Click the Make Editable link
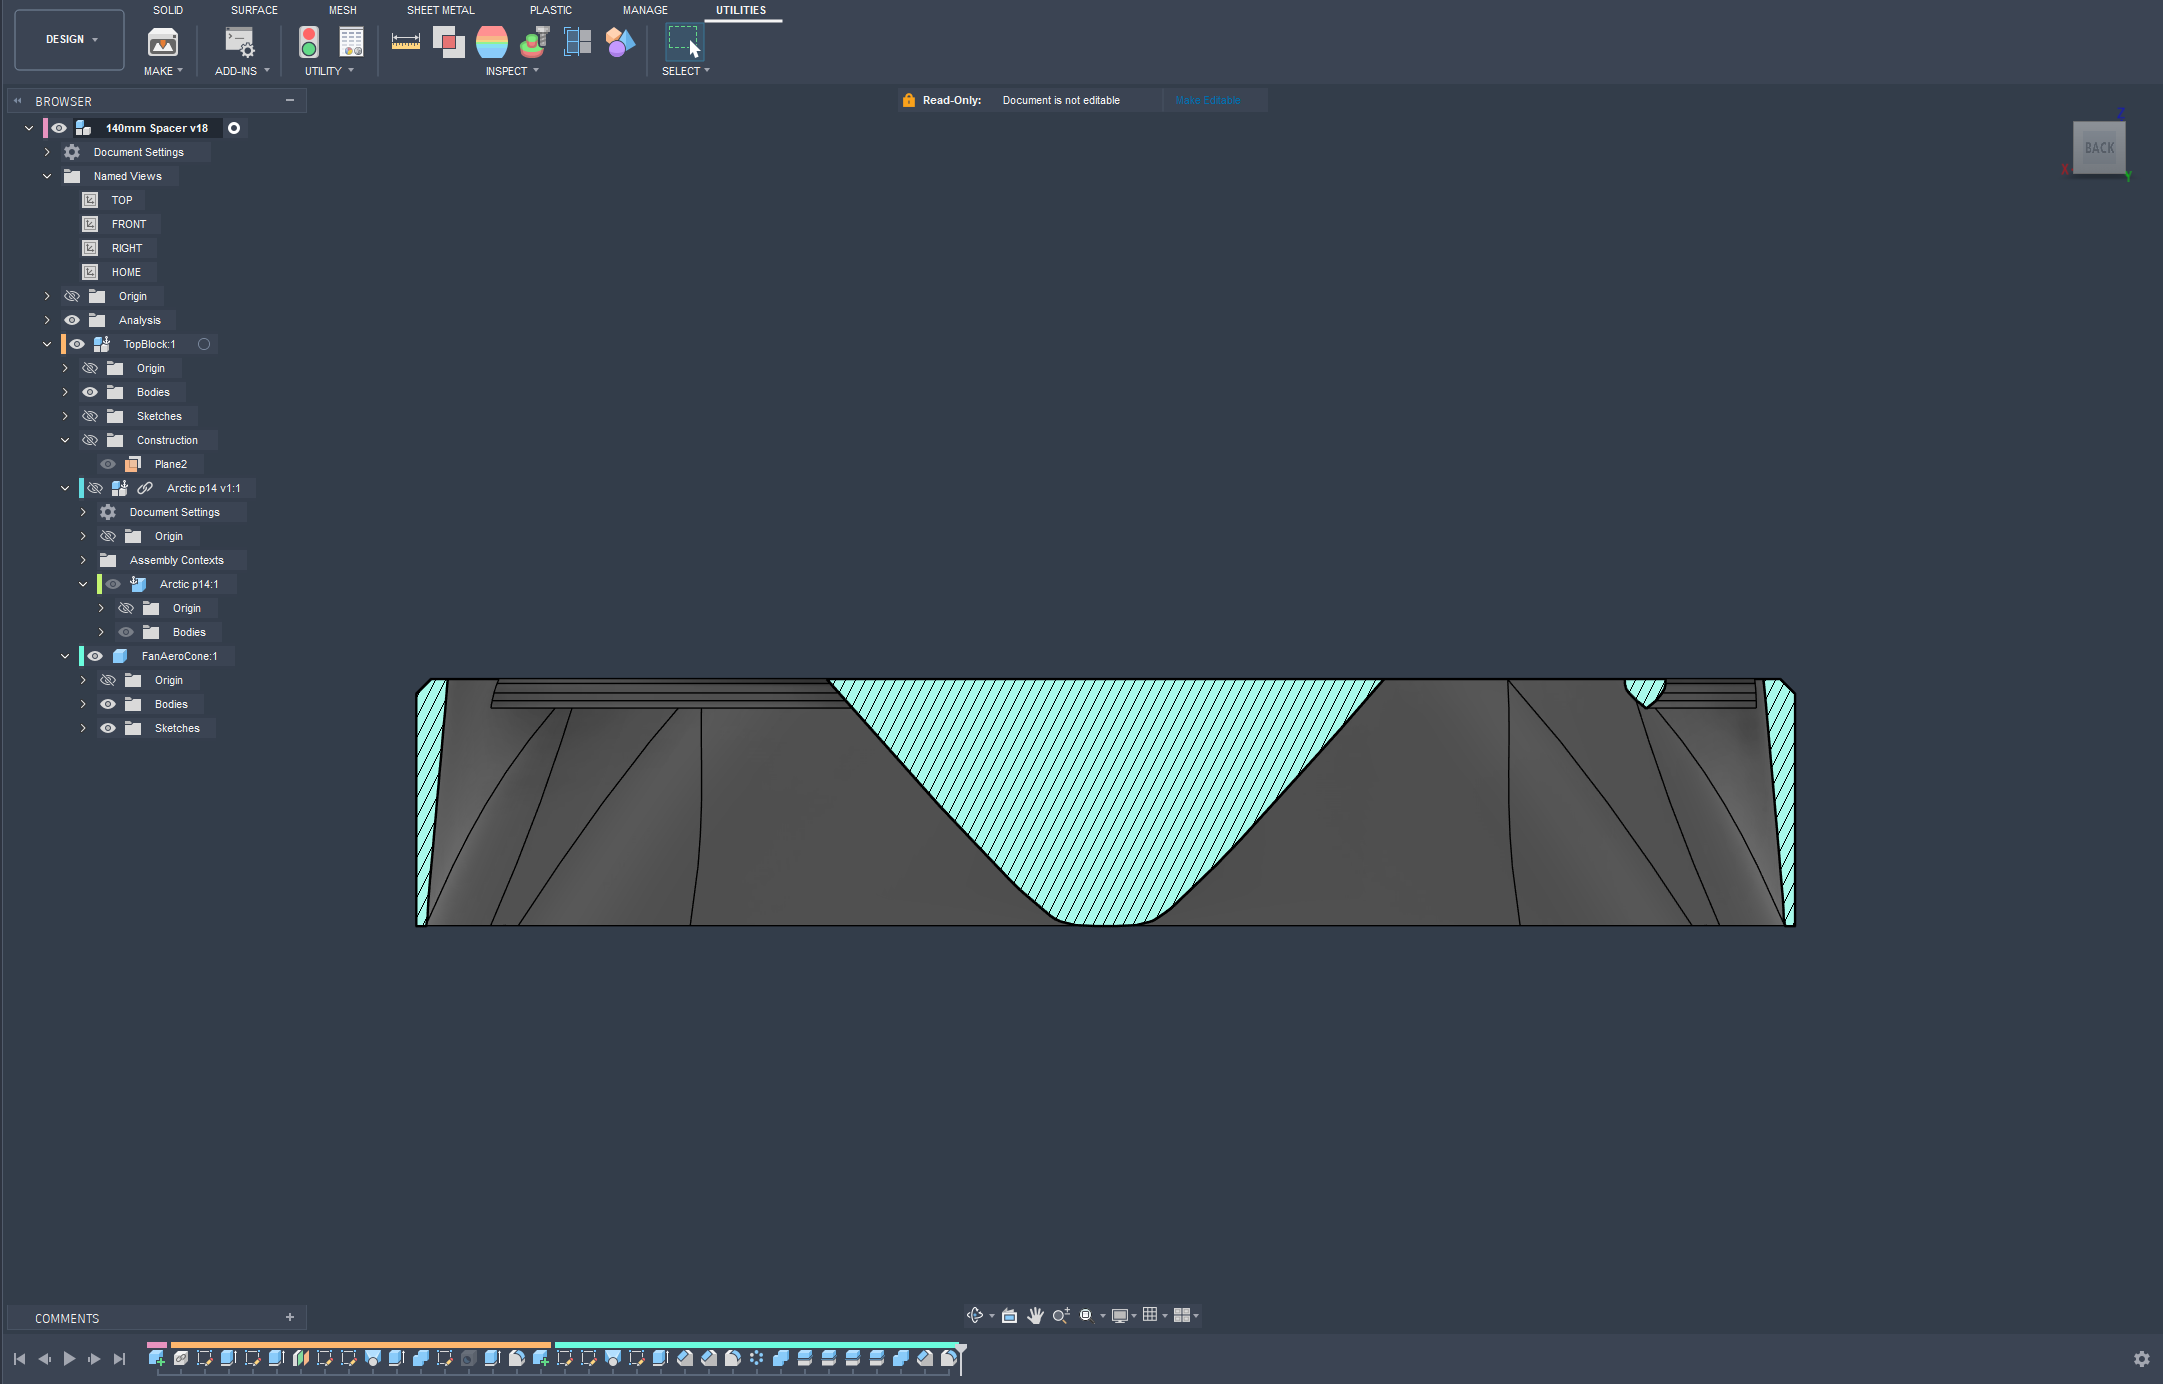 (1207, 100)
